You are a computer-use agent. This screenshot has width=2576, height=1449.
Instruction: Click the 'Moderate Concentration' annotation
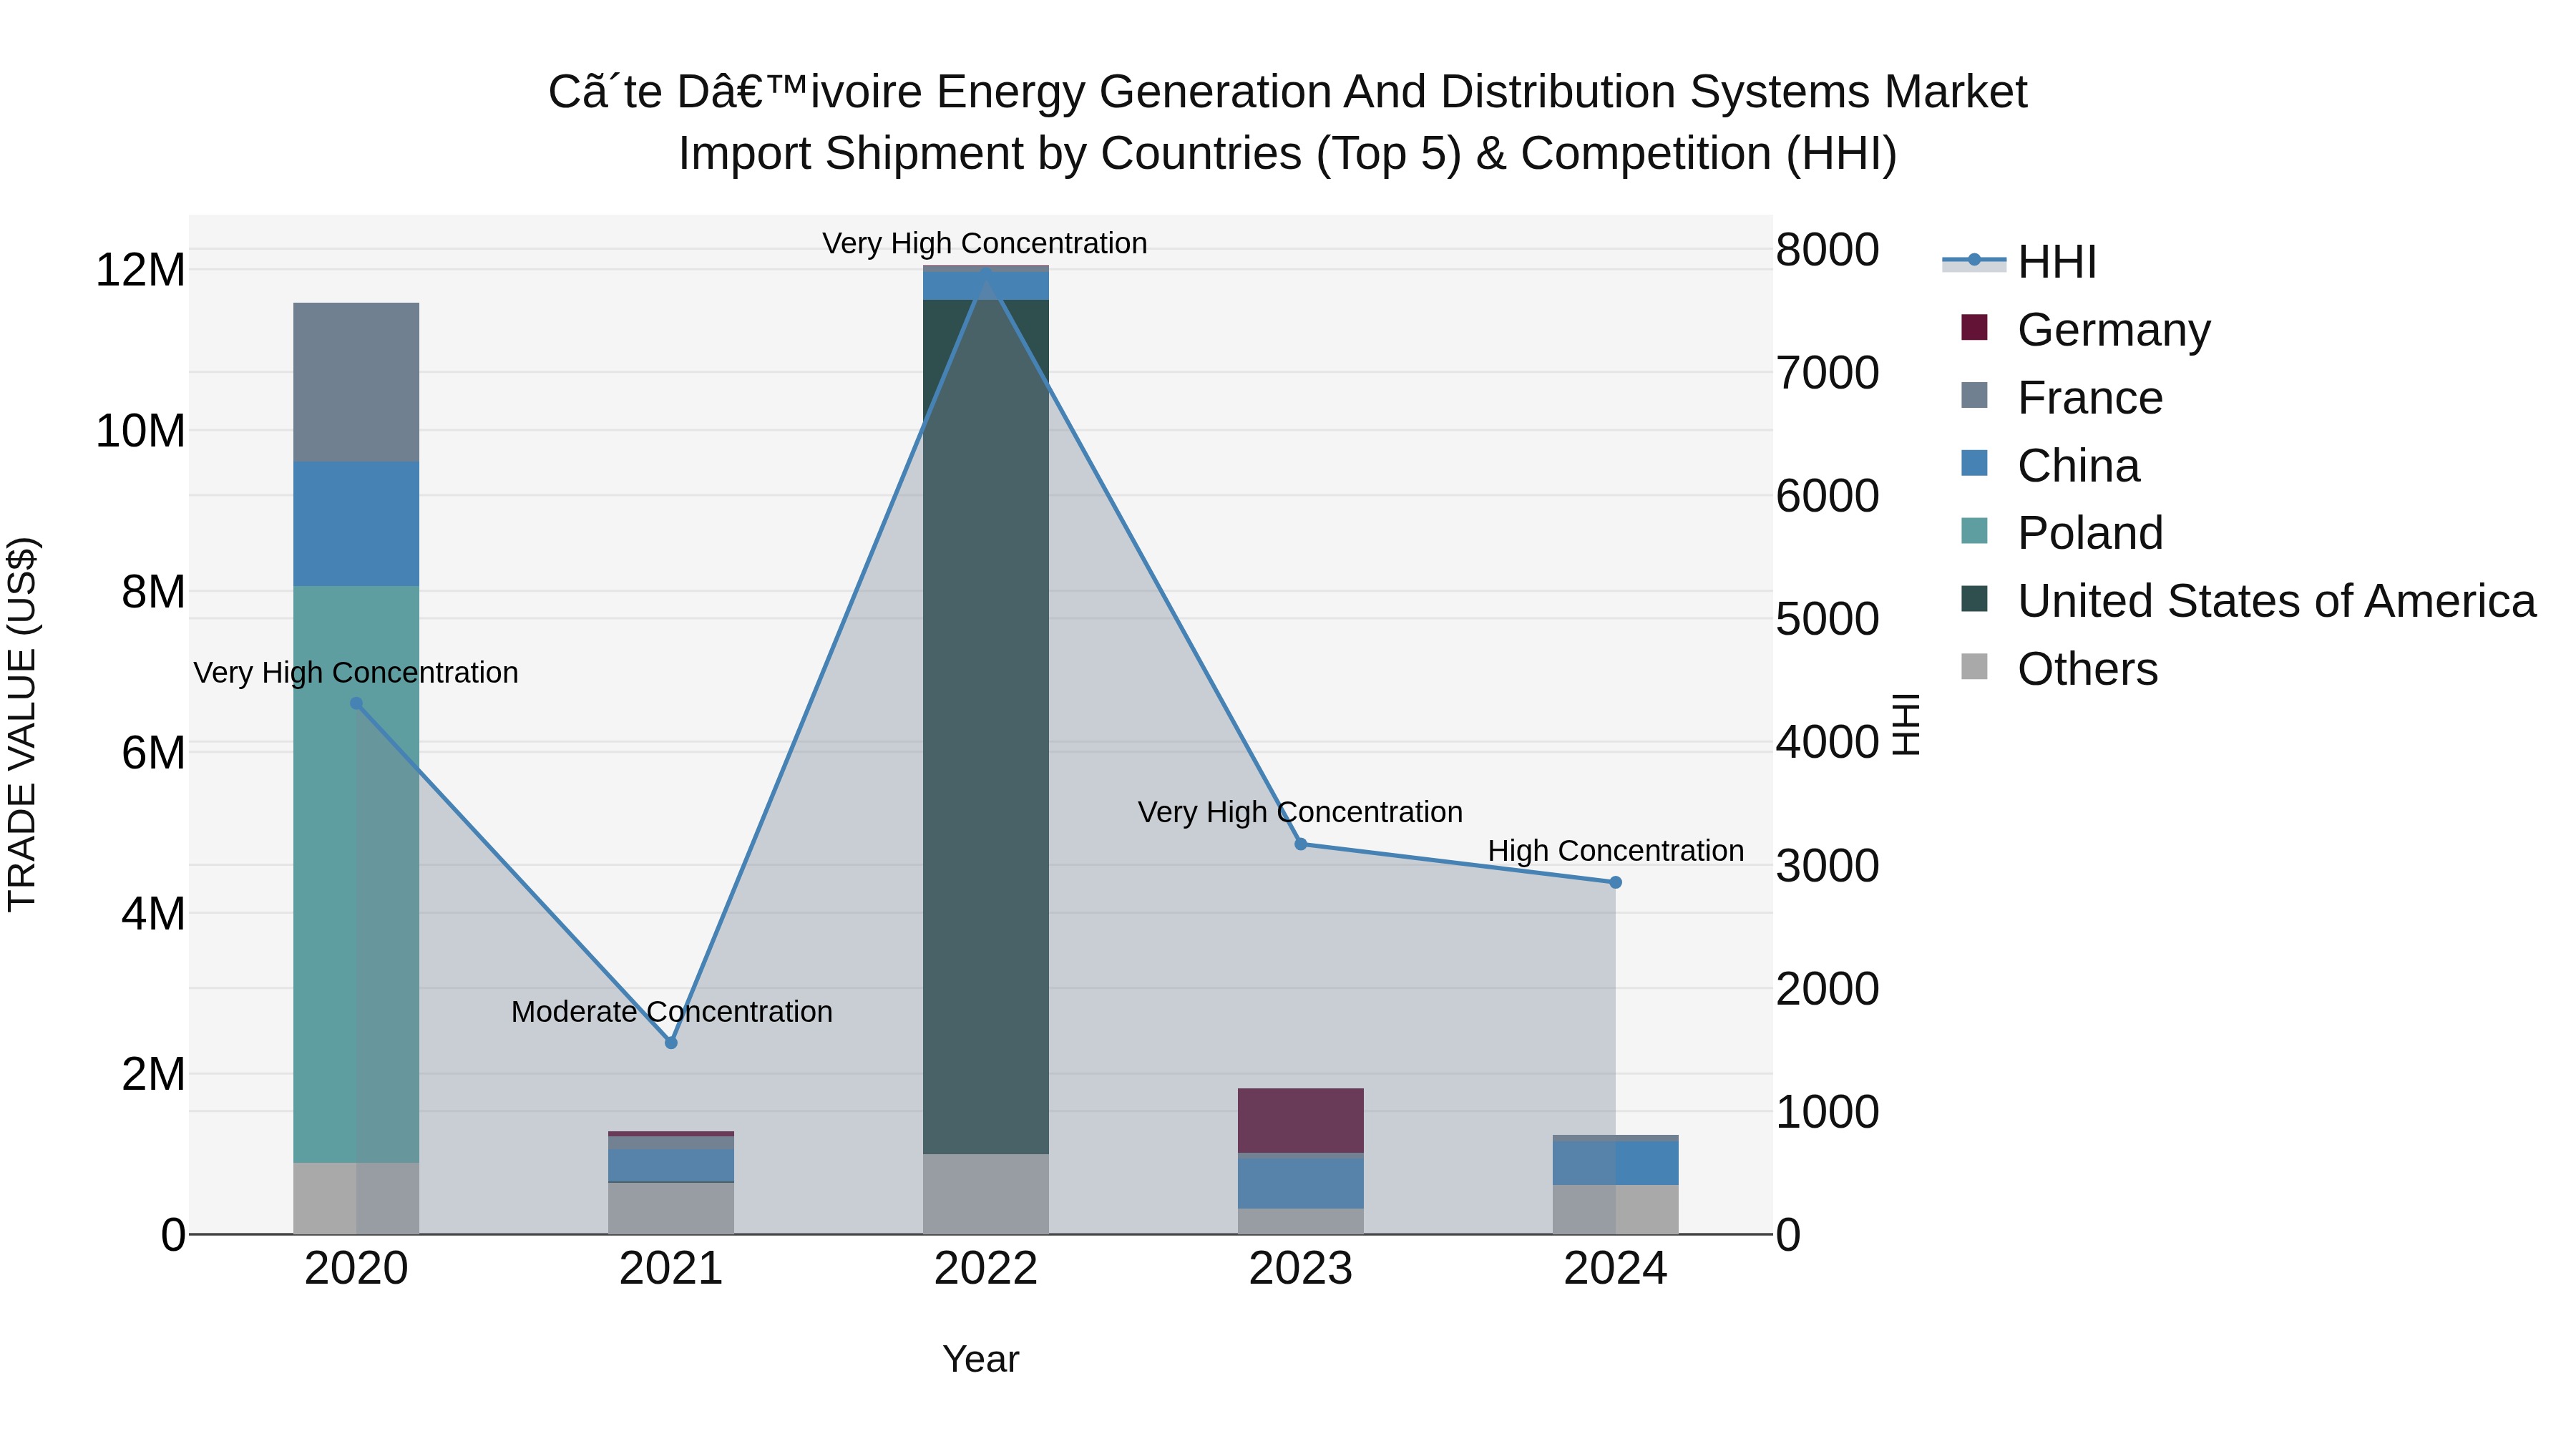pyautogui.click(x=671, y=1011)
